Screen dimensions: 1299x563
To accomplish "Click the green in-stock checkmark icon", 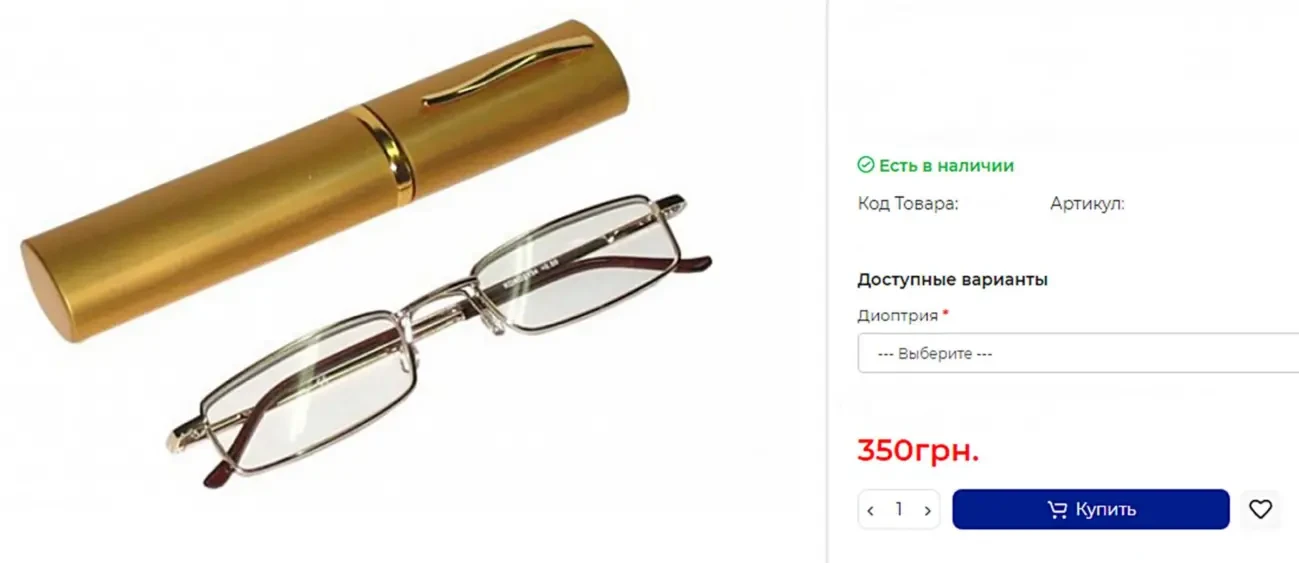I will 866,165.
